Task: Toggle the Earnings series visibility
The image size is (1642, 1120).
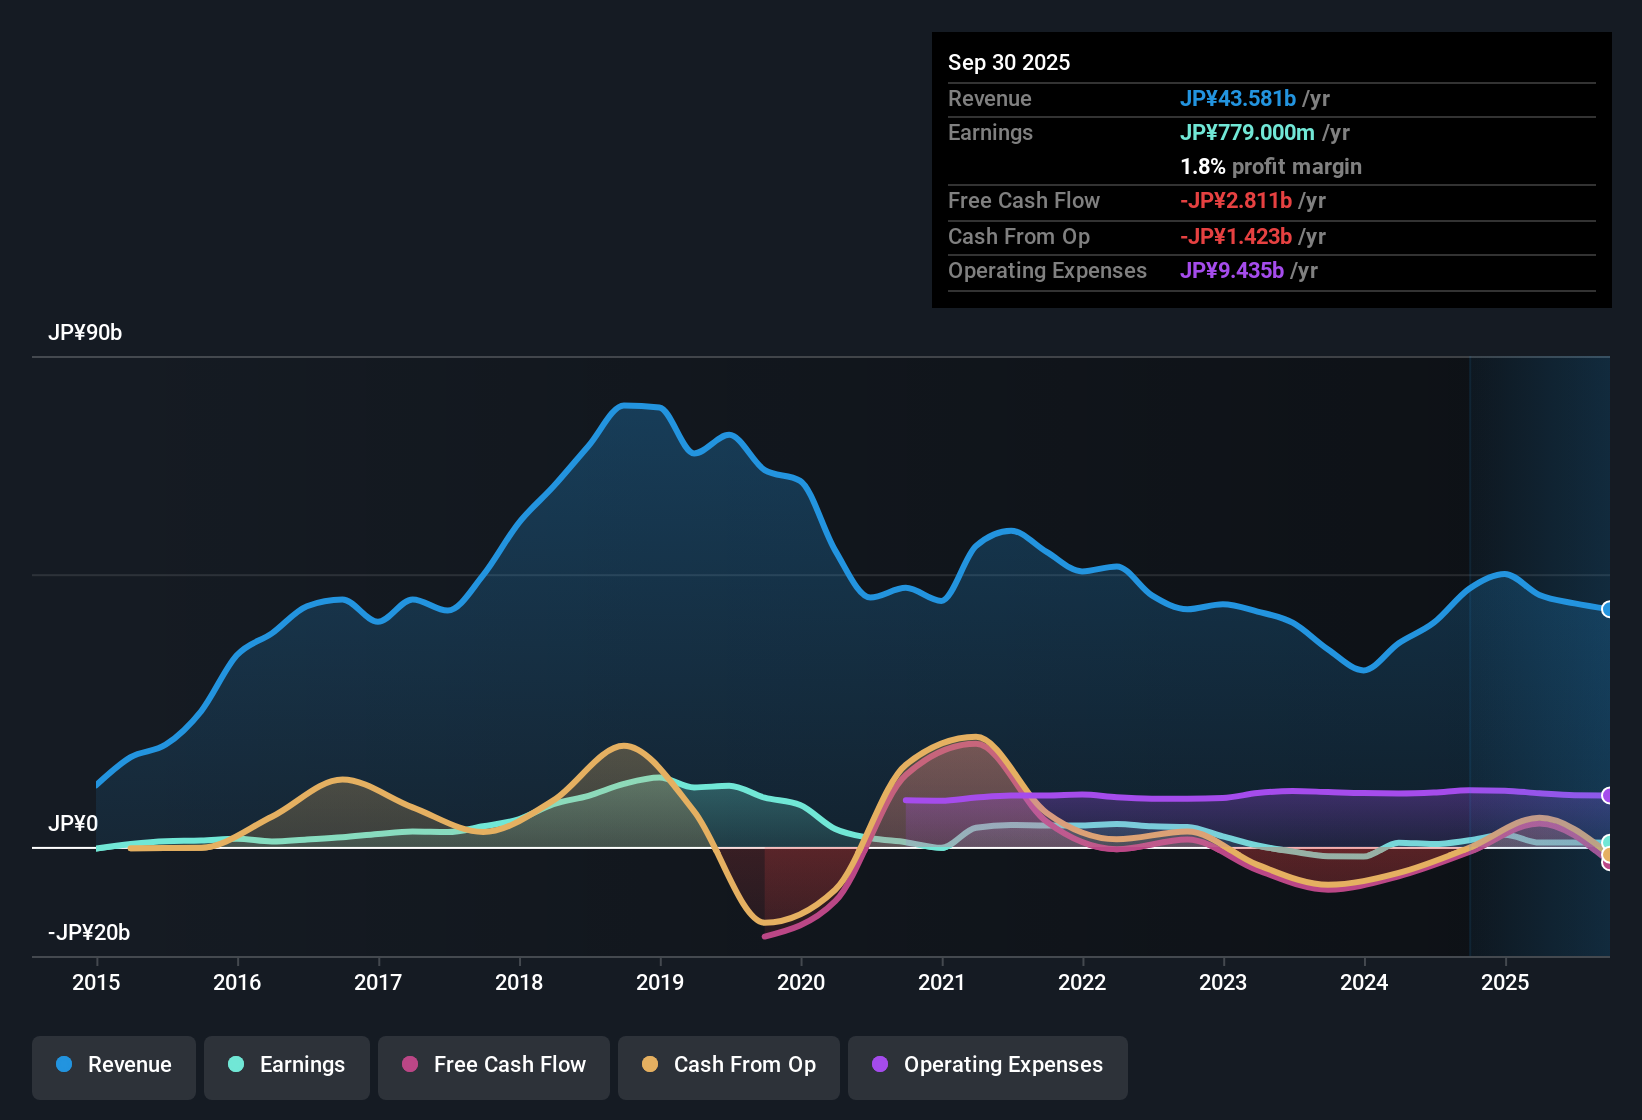Action: (x=286, y=1065)
